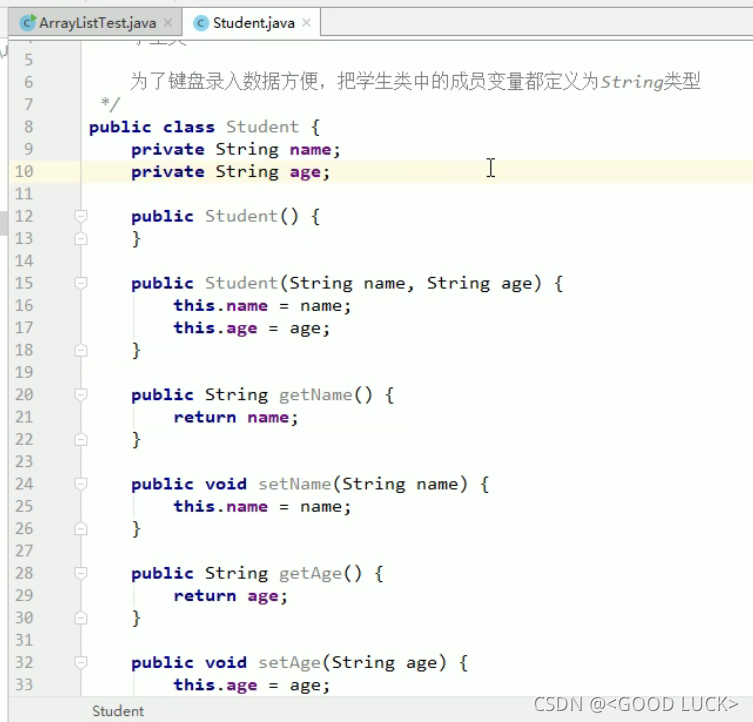Screen dimensions: 753x722
Task: Click the Student.java class file icon
Action: coord(200,23)
